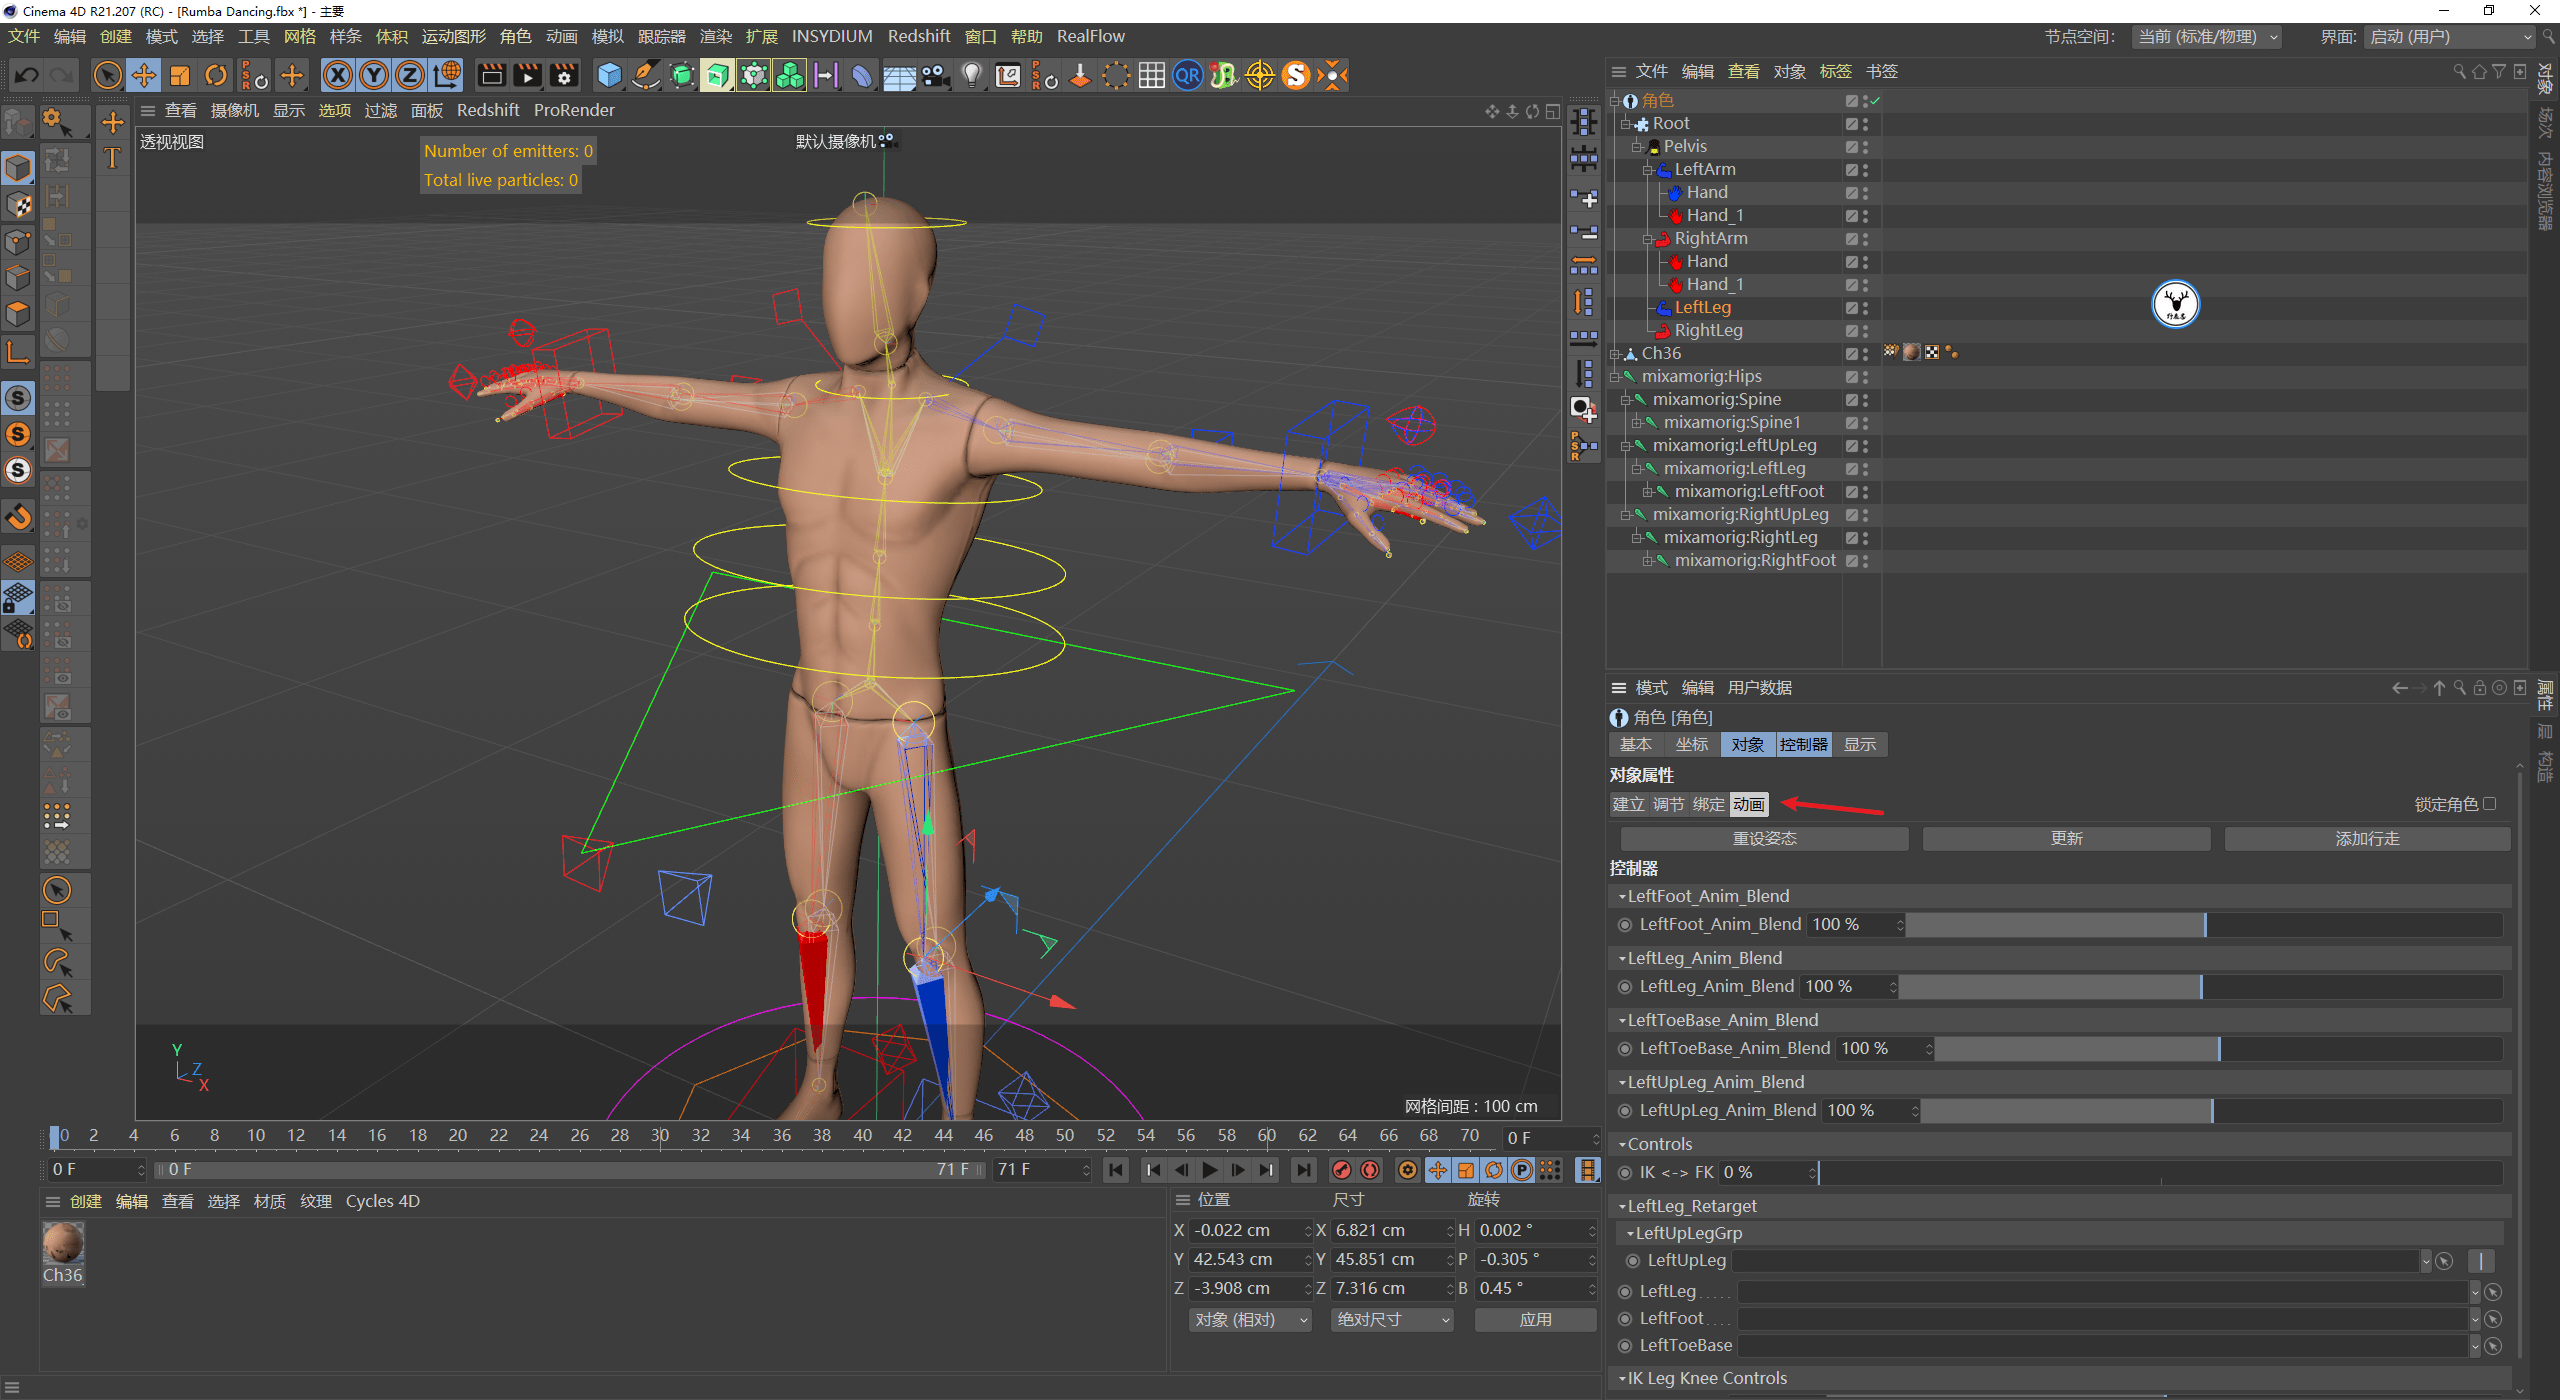
Task: Open the Render Settings
Action: [x=563, y=75]
